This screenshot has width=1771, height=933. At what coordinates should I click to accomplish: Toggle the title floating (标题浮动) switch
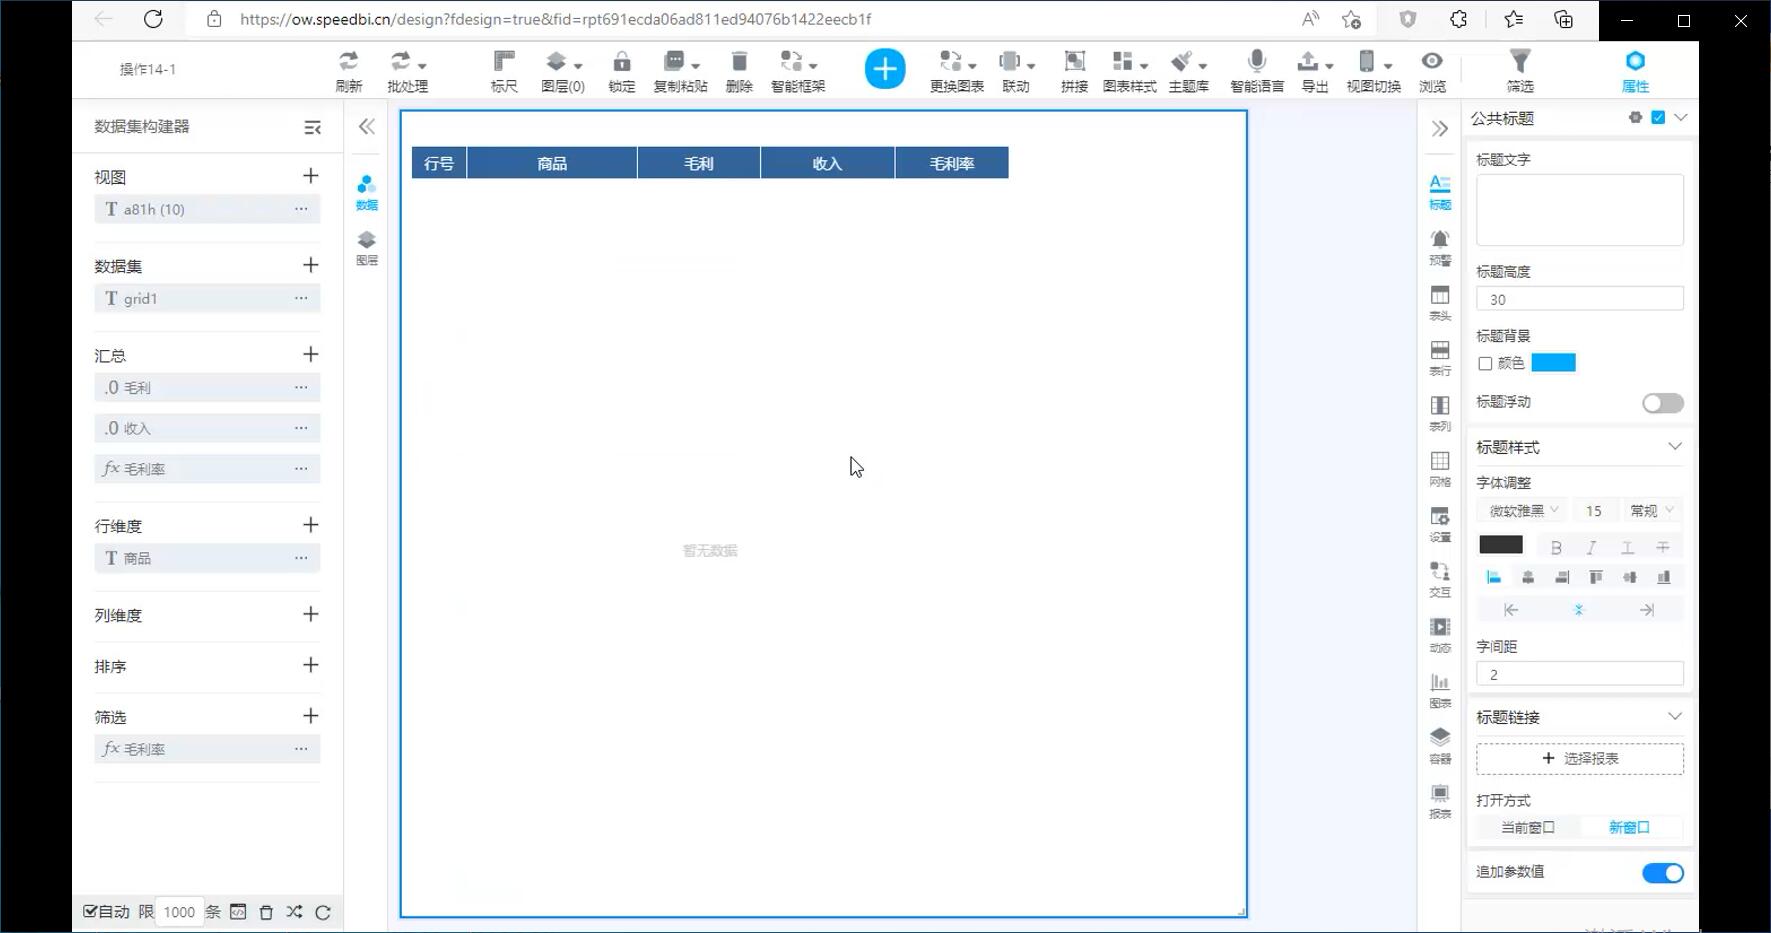point(1662,403)
